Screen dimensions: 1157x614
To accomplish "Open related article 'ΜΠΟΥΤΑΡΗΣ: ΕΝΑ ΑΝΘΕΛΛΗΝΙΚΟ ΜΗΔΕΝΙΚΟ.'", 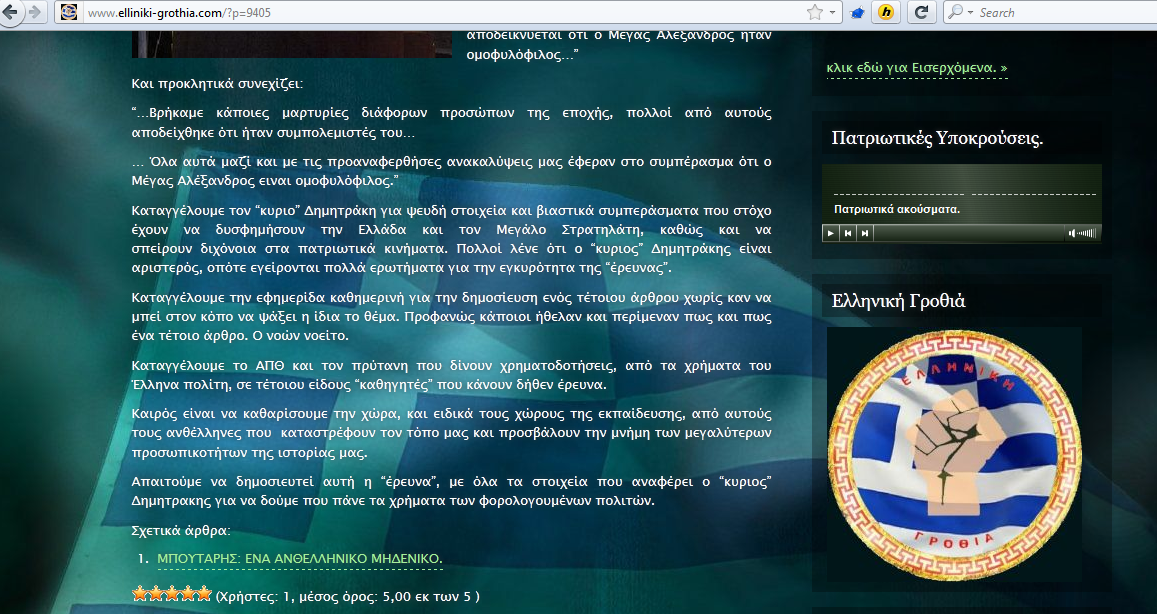I will tap(300, 559).
